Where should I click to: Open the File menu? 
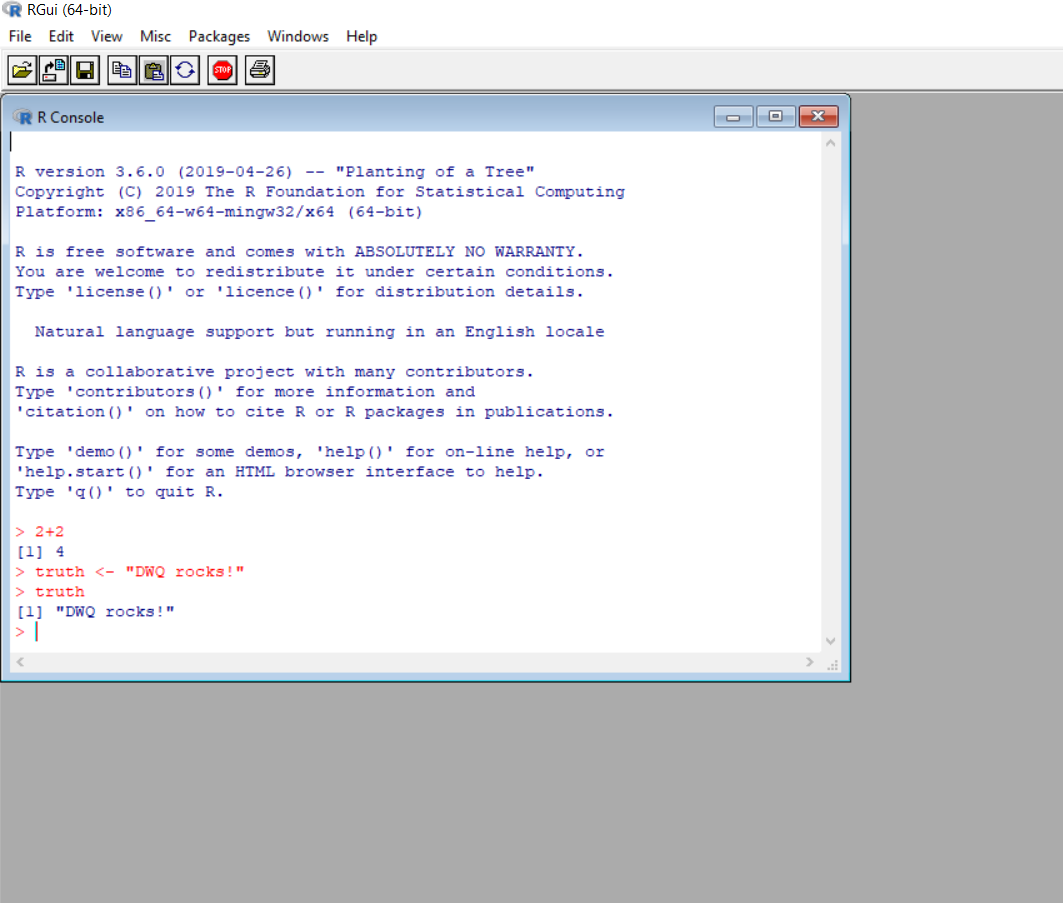click(x=20, y=37)
